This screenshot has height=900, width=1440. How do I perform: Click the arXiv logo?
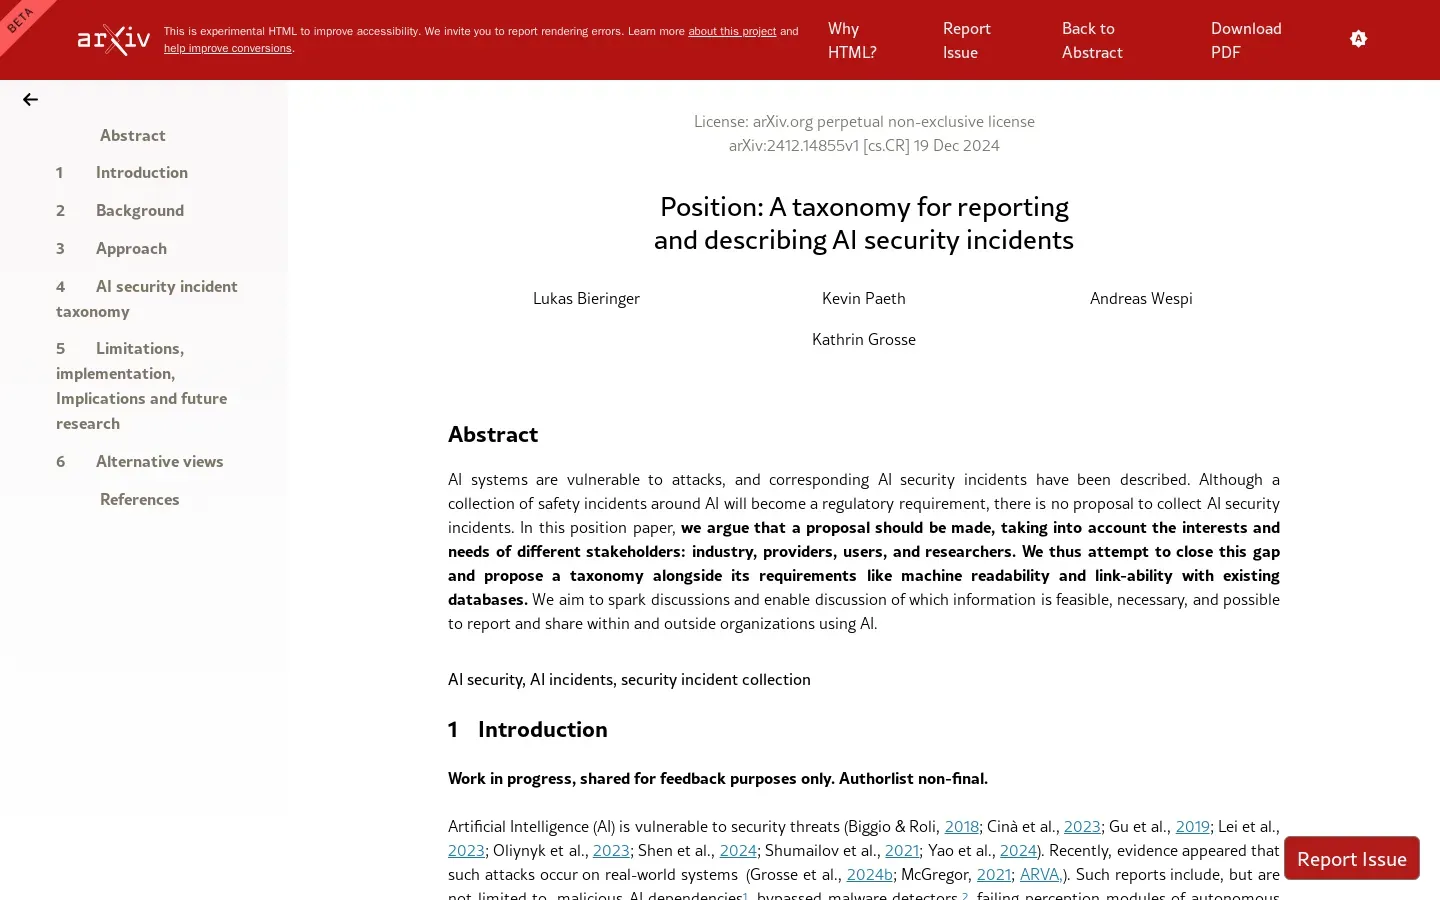pos(114,40)
